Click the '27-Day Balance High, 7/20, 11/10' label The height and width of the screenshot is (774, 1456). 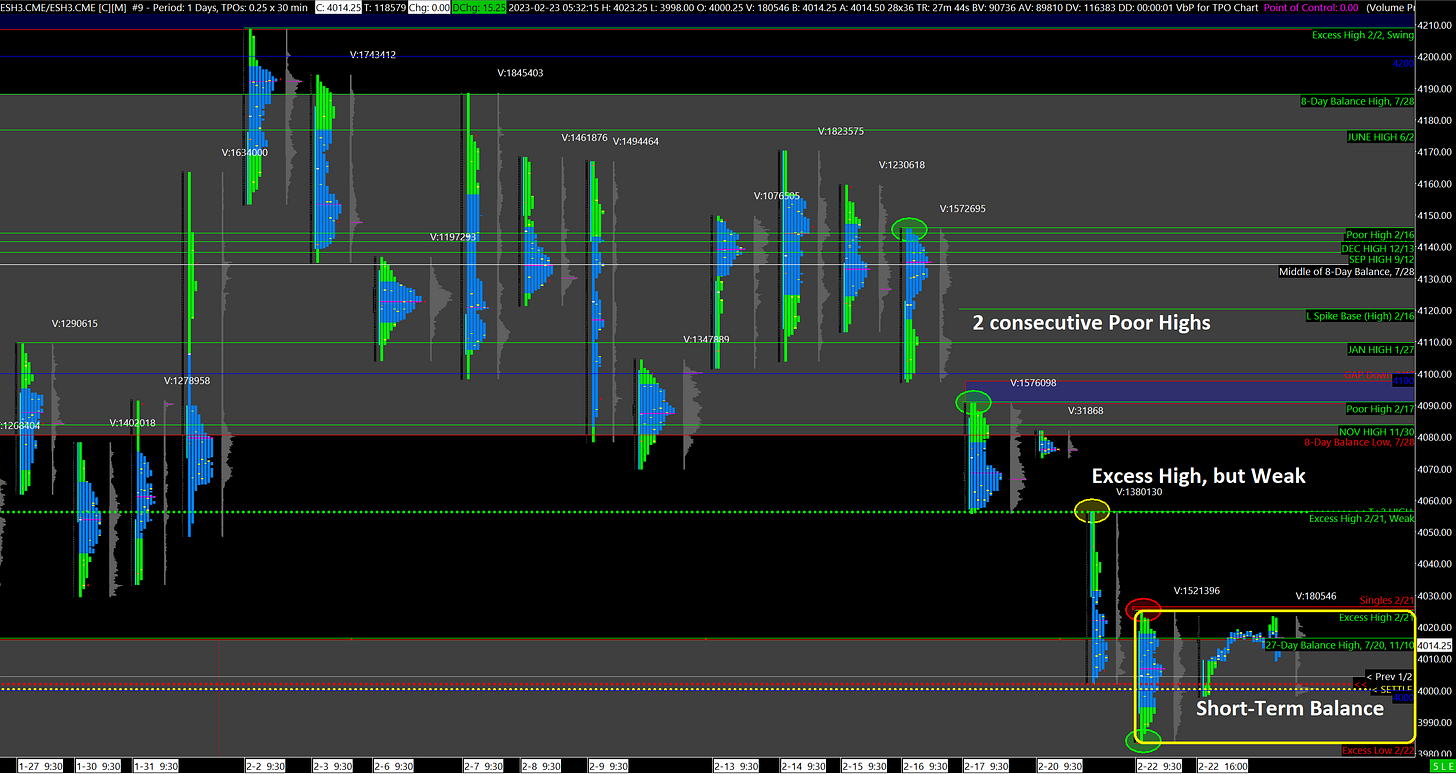[1339, 646]
